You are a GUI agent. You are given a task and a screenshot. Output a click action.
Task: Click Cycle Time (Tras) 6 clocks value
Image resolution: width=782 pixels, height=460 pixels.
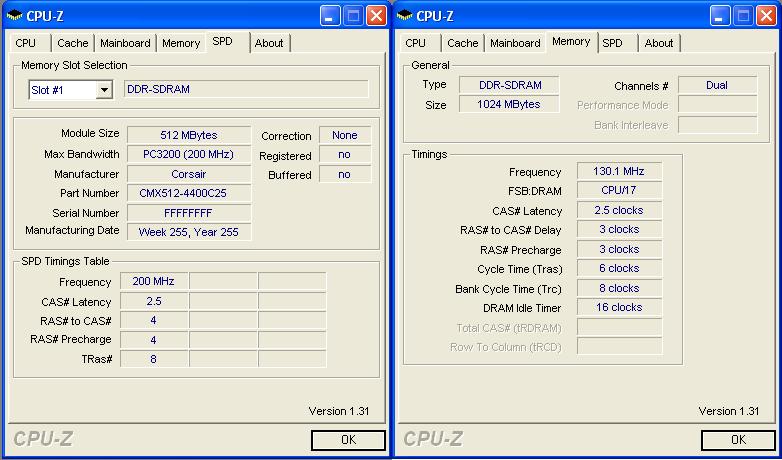click(x=619, y=268)
